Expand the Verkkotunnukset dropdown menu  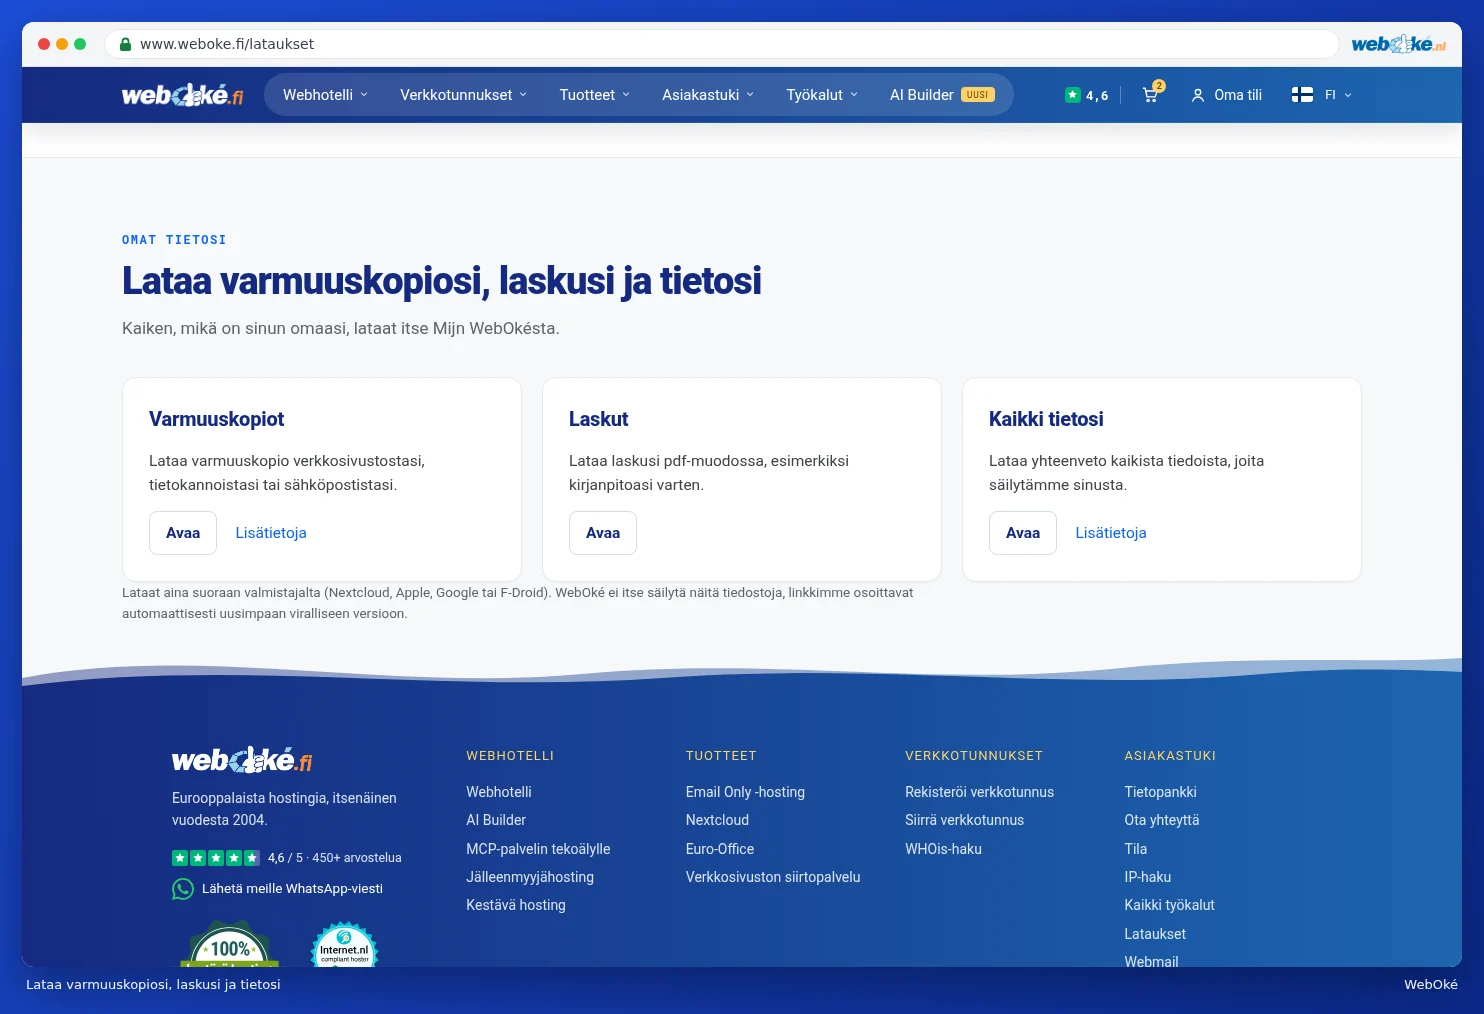[x=463, y=95]
